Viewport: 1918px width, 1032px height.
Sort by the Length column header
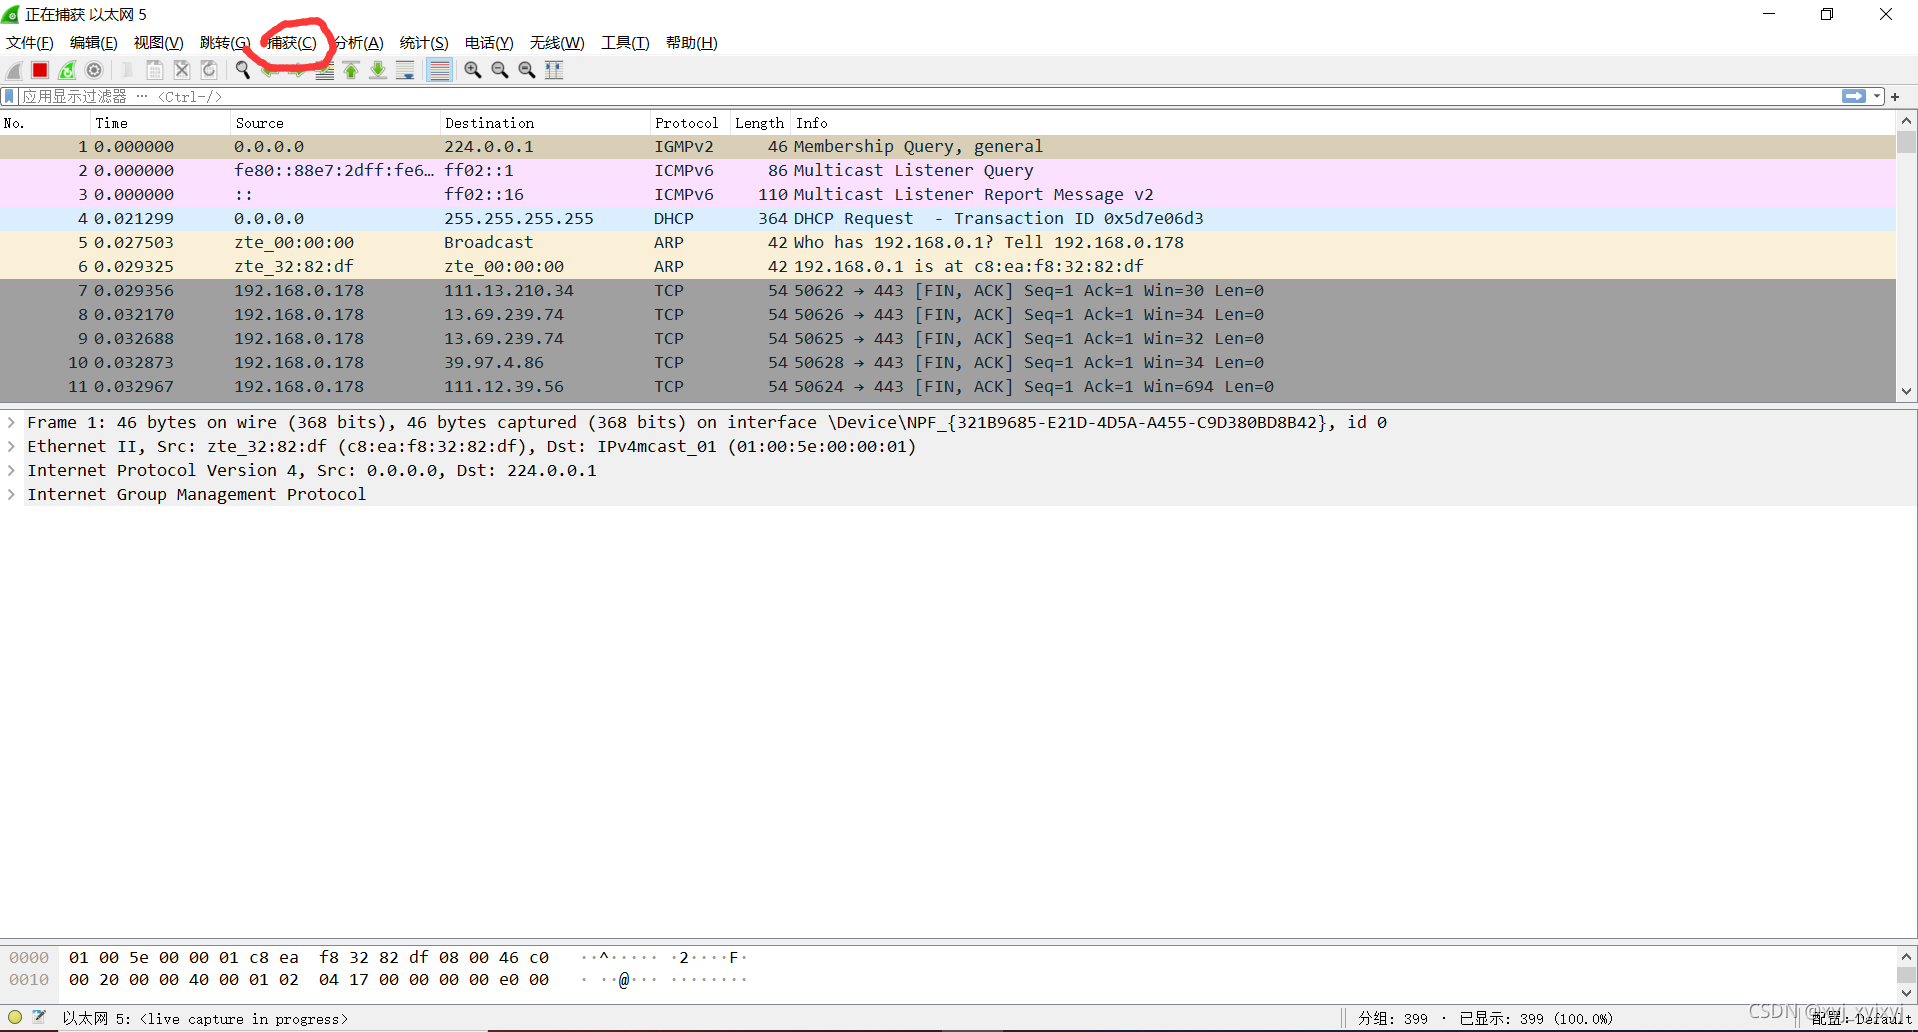click(760, 123)
